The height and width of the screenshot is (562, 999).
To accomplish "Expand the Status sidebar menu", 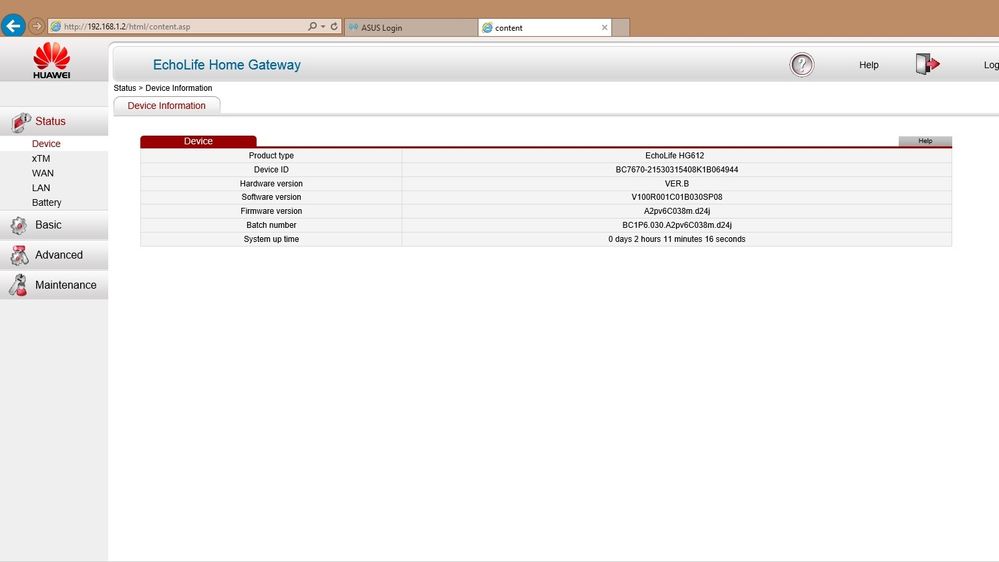I will pyautogui.click(x=50, y=121).
